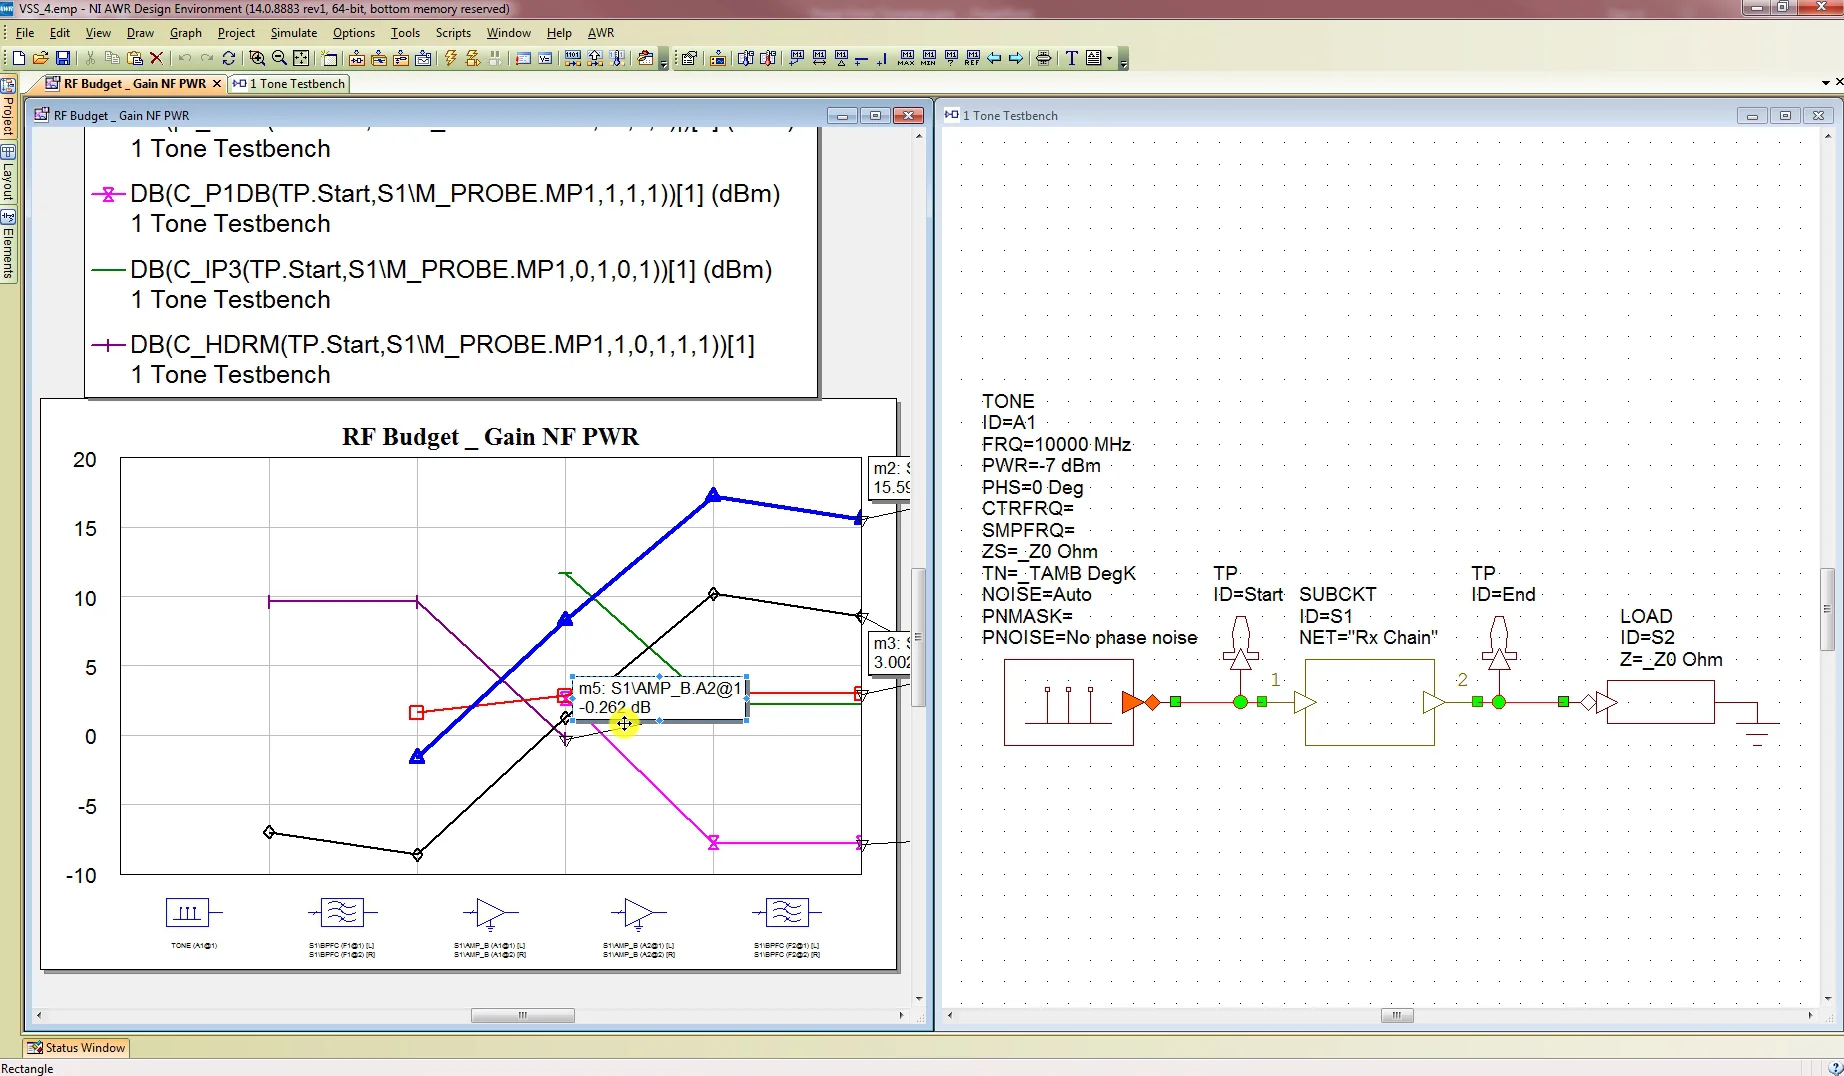Image resolution: width=1844 pixels, height=1076 pixels.
Task: Show the Elements panel from the left sidebar
Action: click(8, 243)
